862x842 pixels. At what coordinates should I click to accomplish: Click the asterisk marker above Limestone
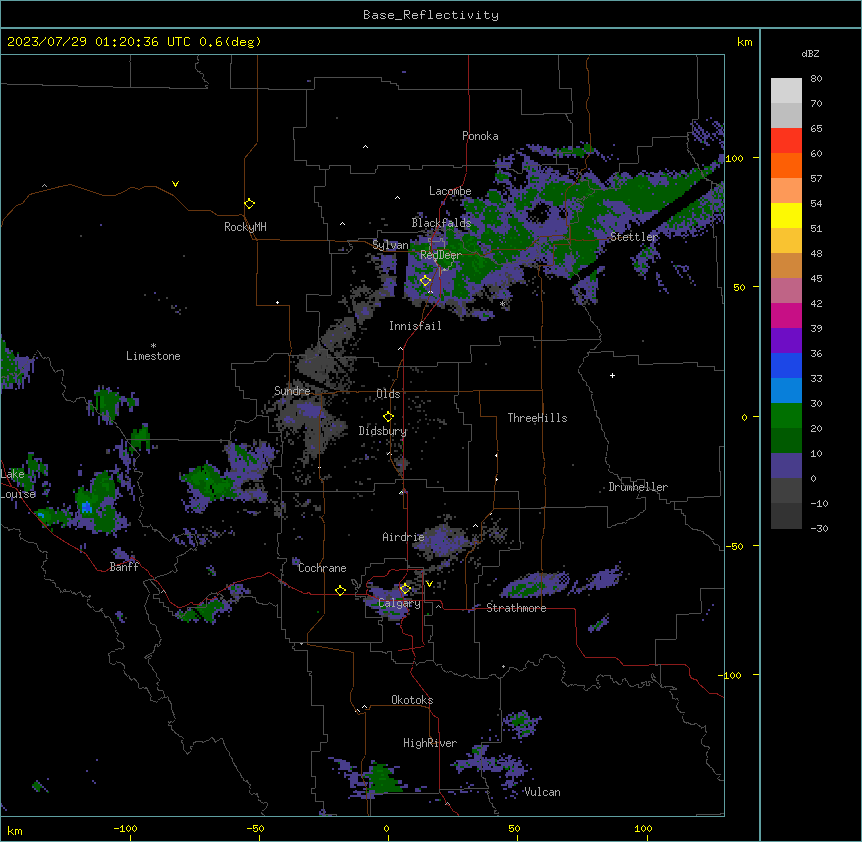pyautogui.click(x=153, y=346)
